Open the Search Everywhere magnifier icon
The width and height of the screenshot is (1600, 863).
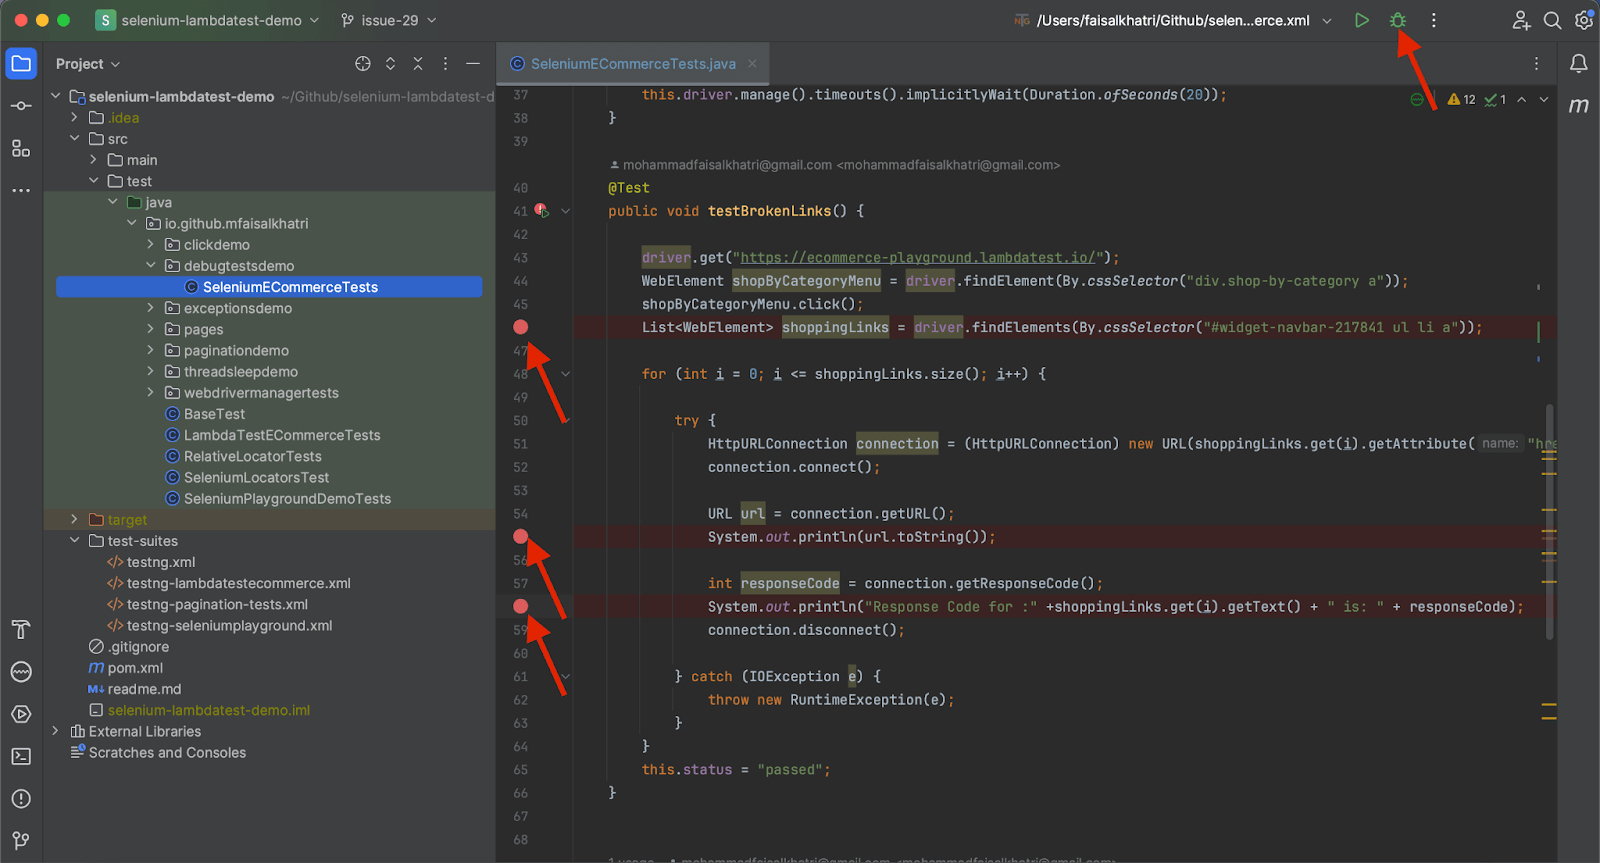point(1552,20)
